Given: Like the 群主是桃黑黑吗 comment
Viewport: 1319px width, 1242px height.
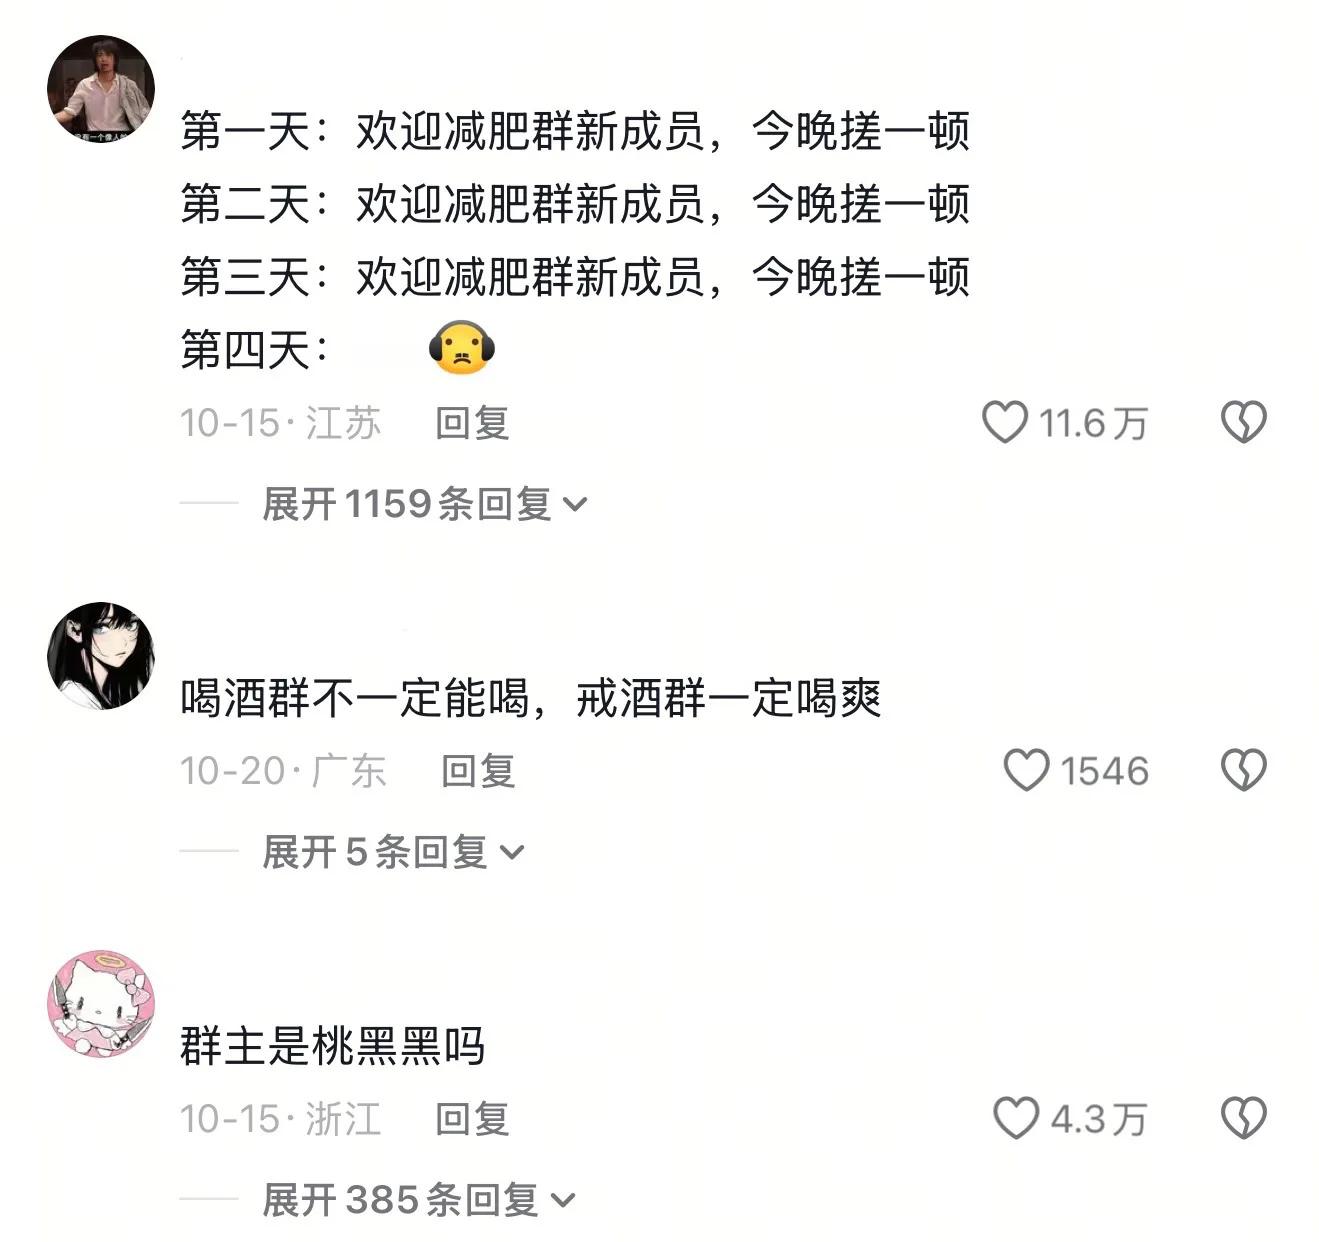Looking at the screenshot, I should click(1016, 1118).
